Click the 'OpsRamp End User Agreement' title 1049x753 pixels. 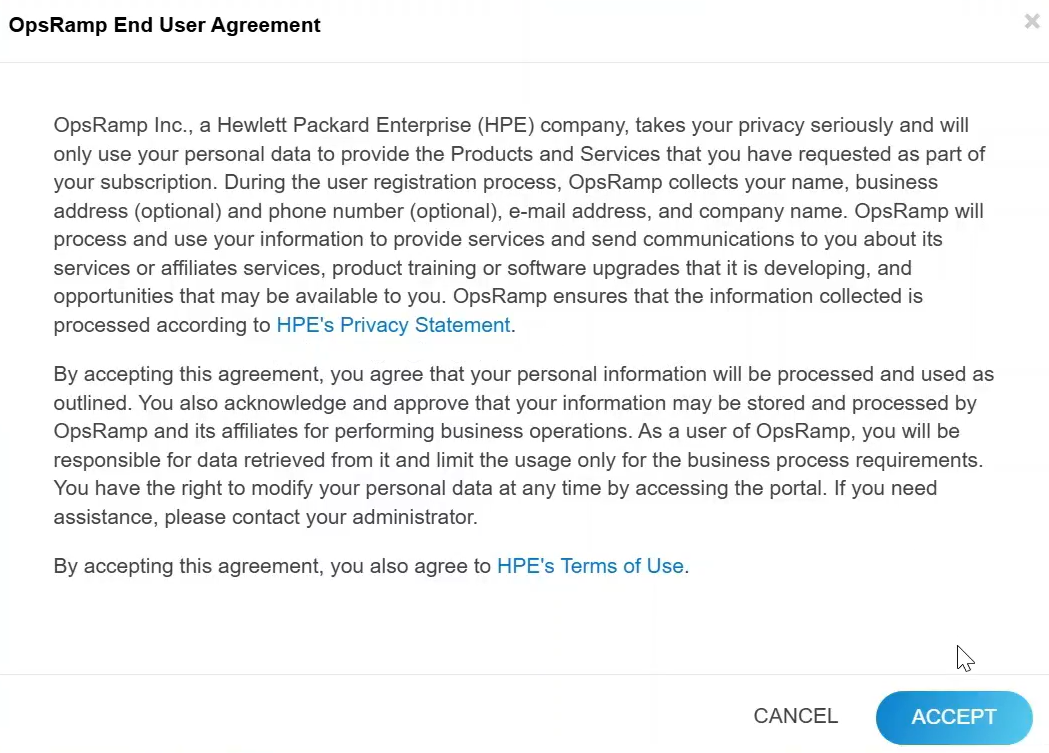[x=165, y=25]
